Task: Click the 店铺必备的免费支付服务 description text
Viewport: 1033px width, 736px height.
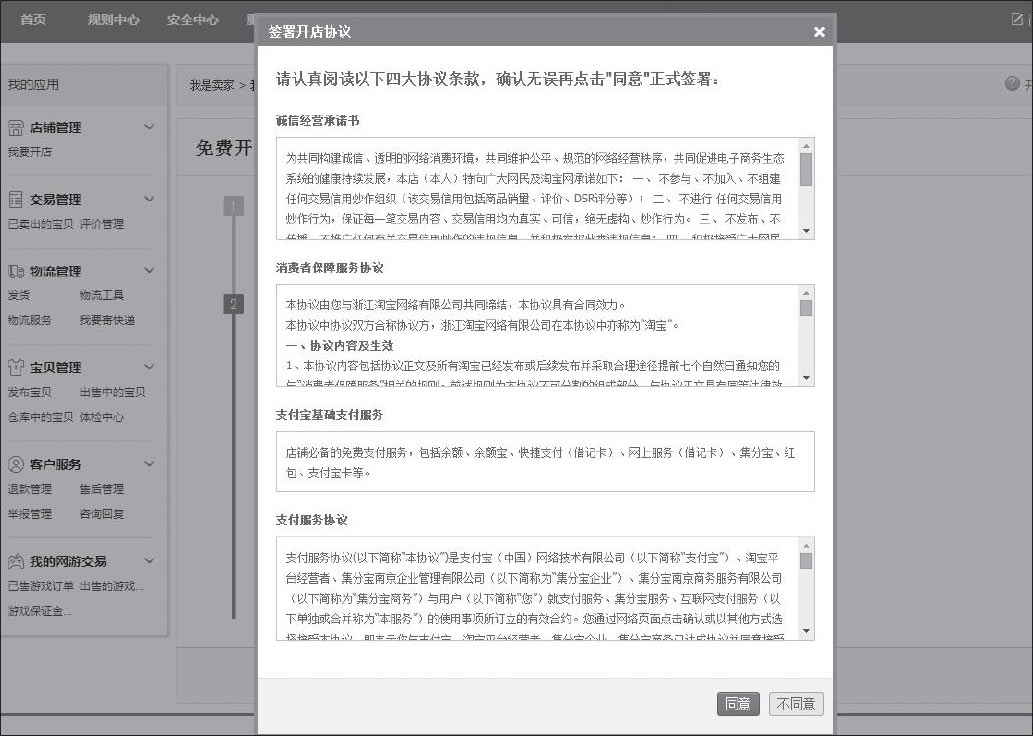Action: click(540, 462)
